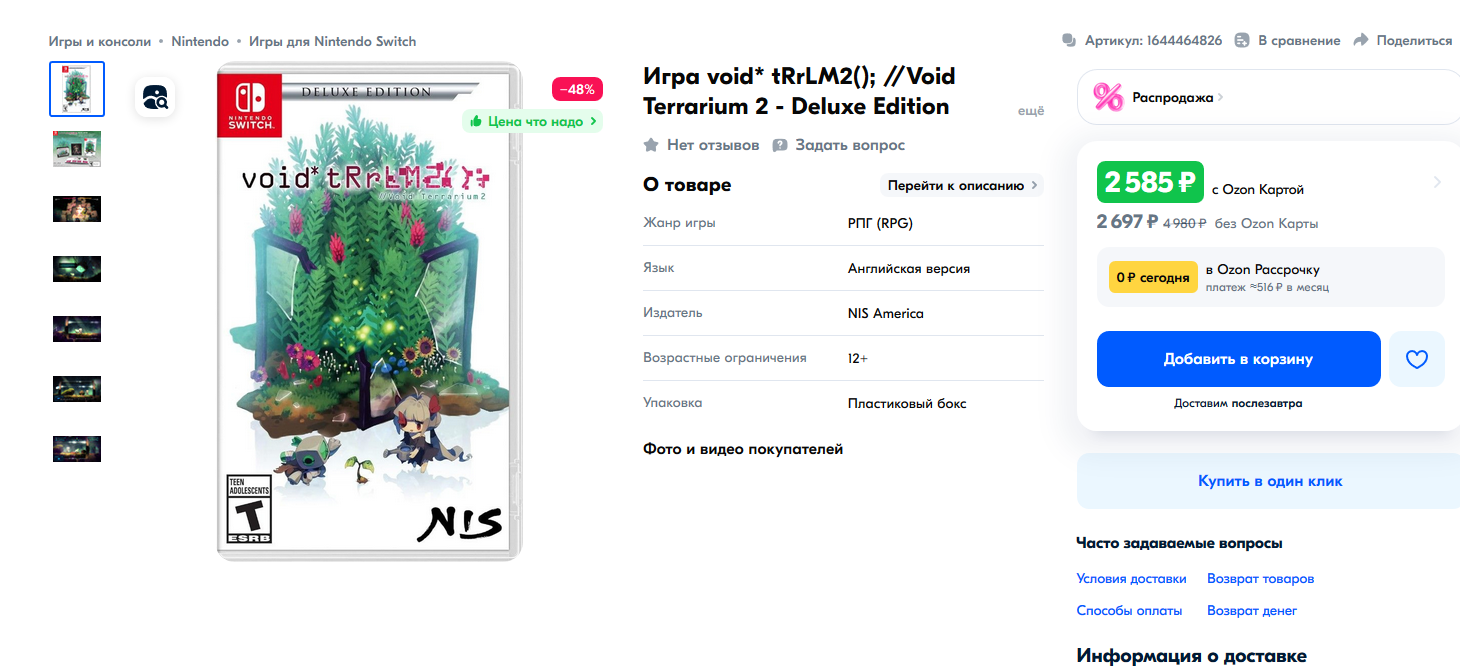Expand the Ozon Card price chevron
This screenshot has width=1460, height=670.
click(1437, 182)
